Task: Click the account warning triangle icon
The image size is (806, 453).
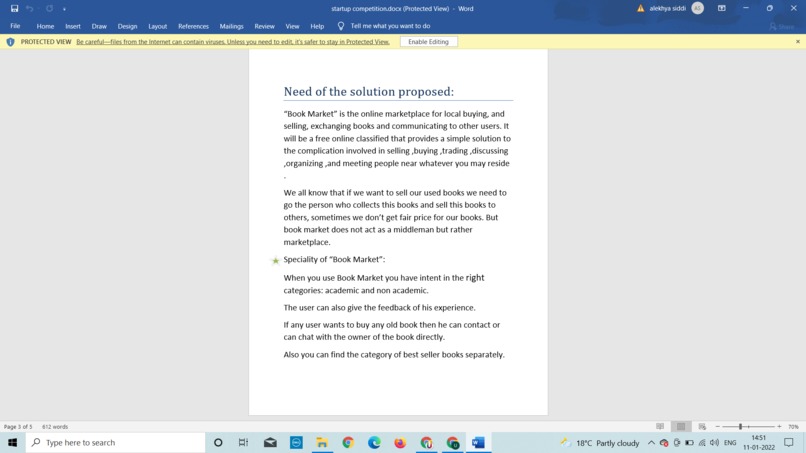Action: [x=640, y=8]
